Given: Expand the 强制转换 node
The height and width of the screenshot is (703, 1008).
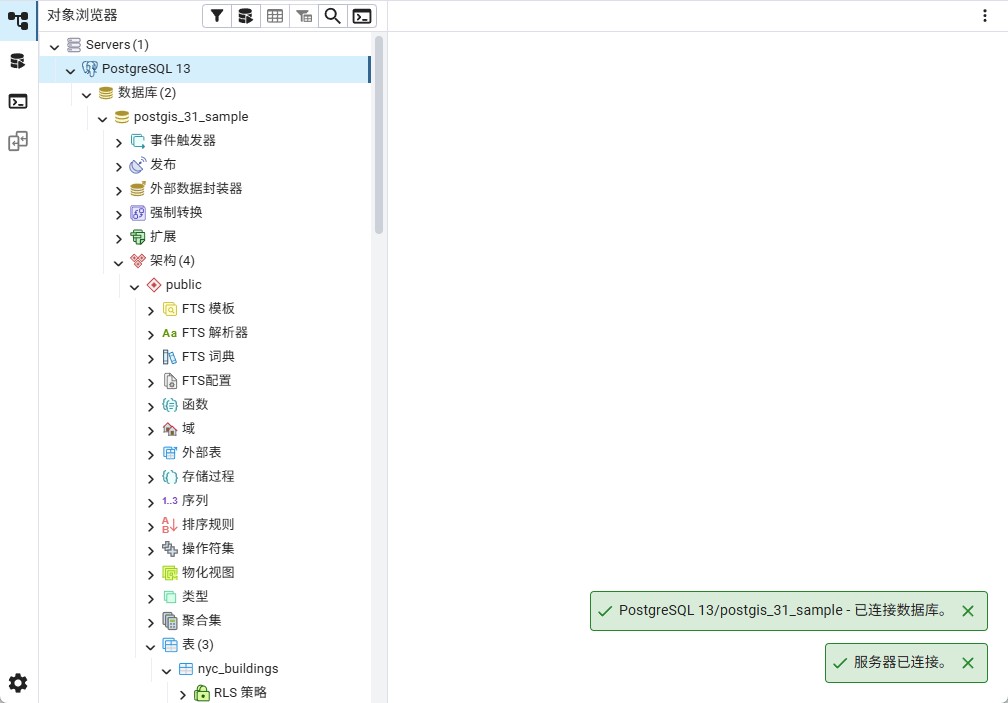Looking at the screenshot, I should 119,214.
